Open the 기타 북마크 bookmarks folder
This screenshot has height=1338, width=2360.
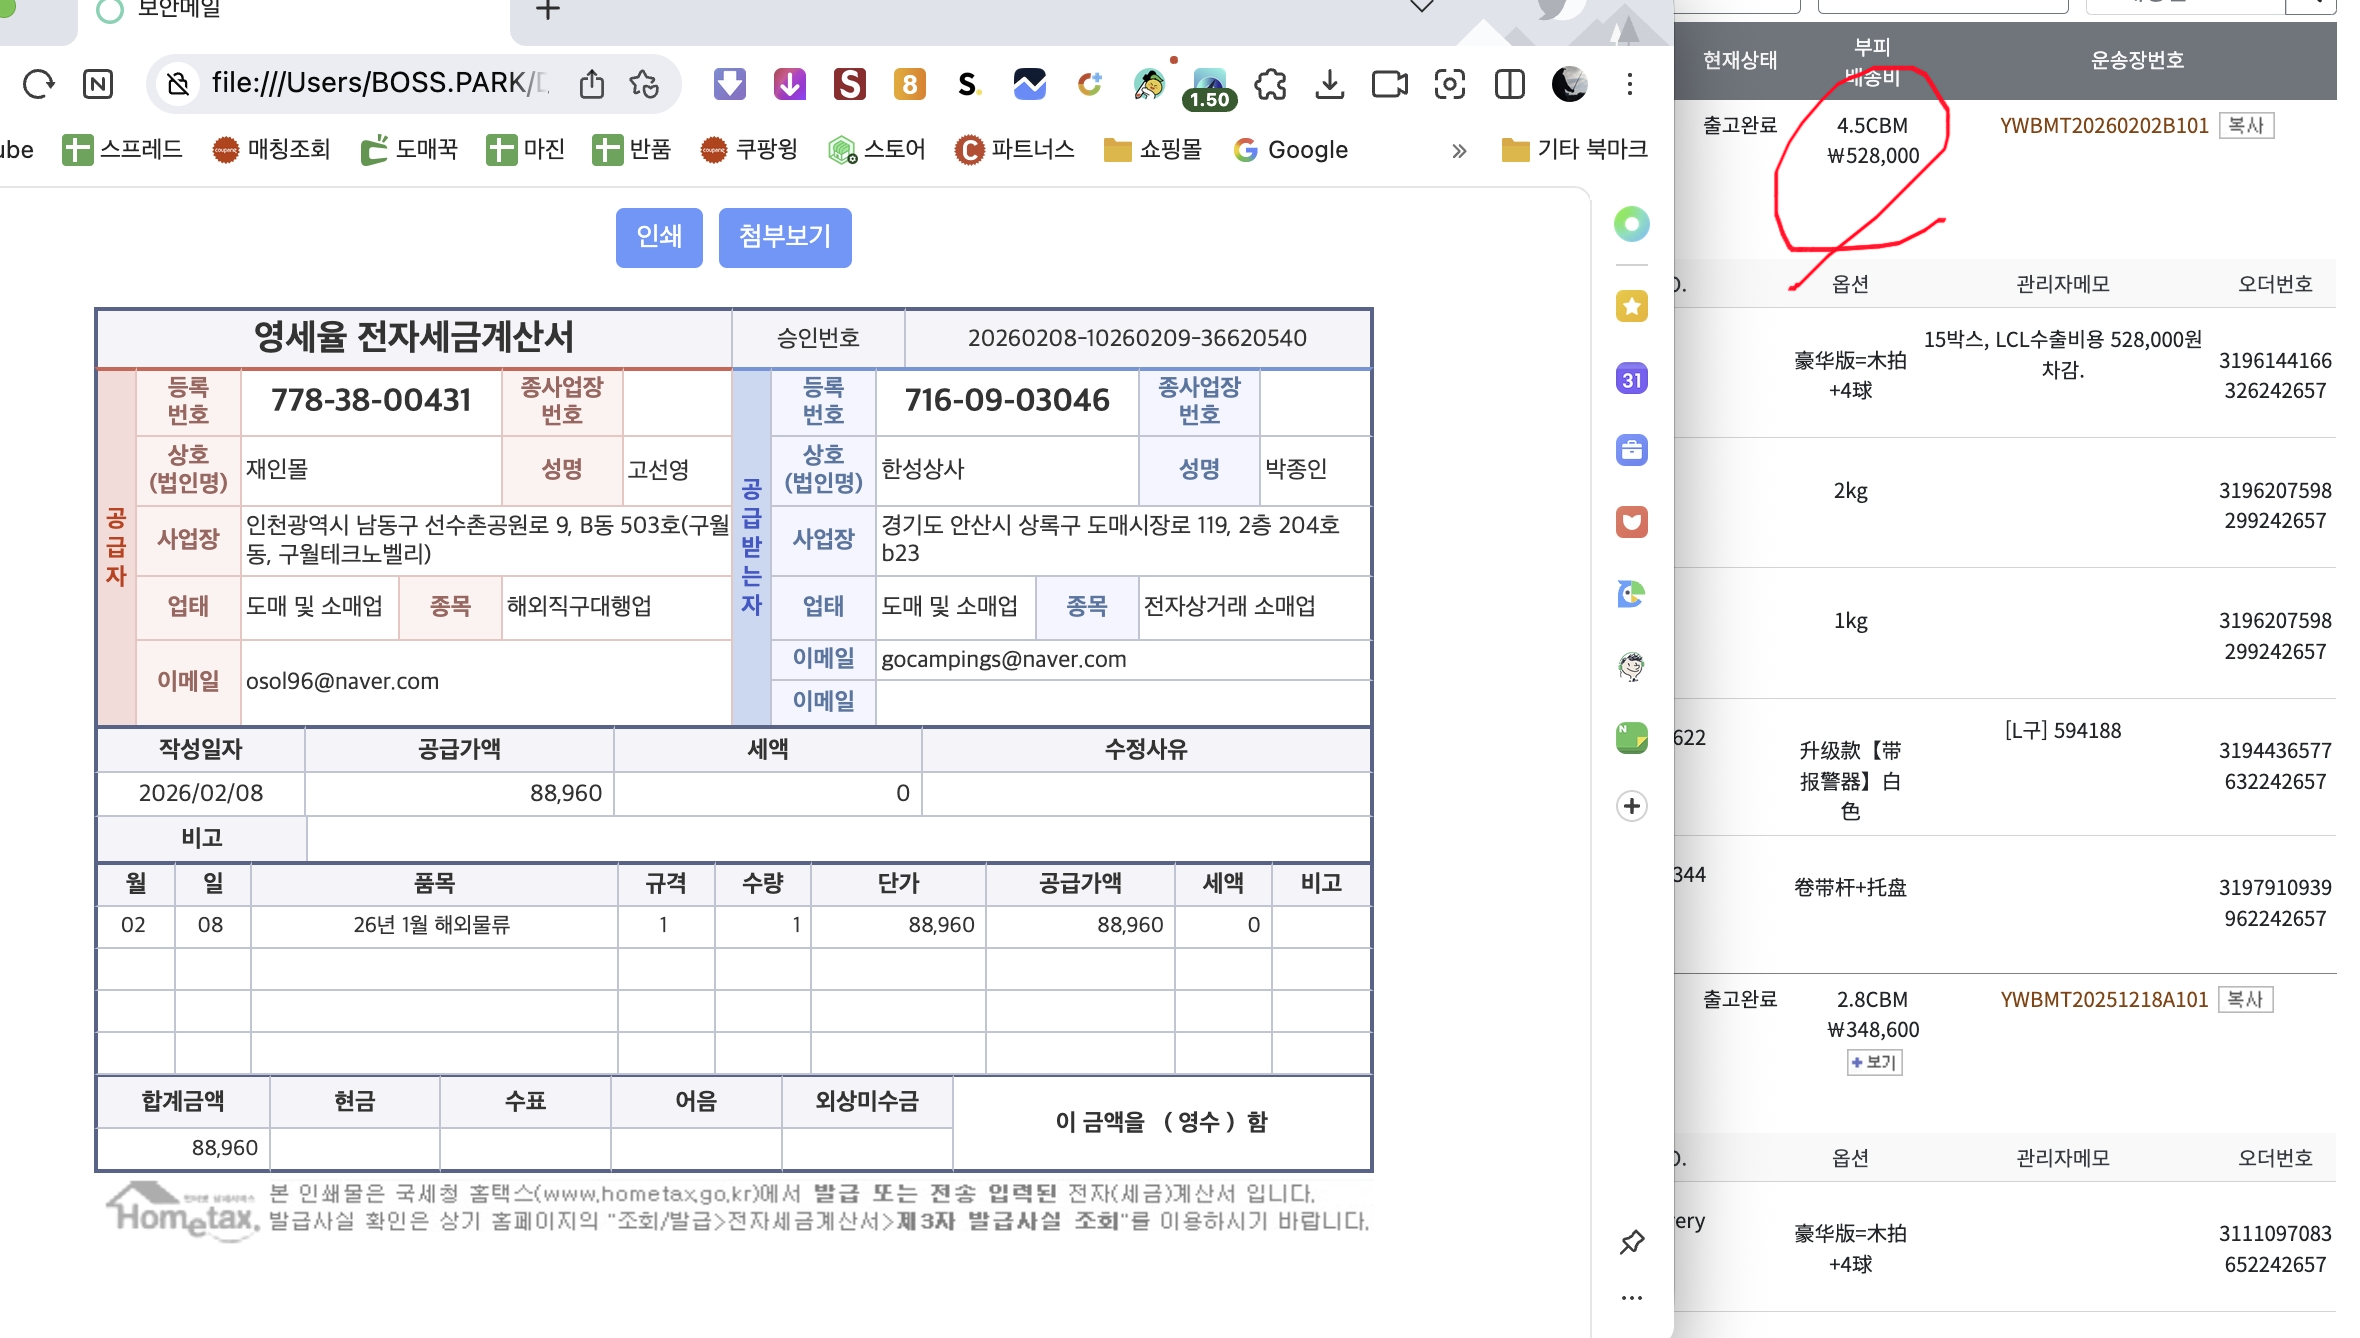[1575, 150]
